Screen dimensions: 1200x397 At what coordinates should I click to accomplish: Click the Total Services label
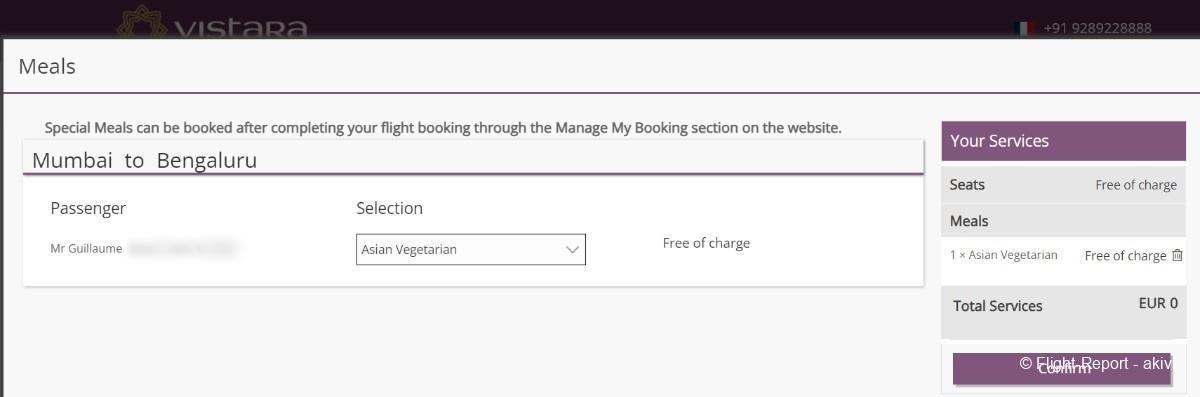point(997,306)
